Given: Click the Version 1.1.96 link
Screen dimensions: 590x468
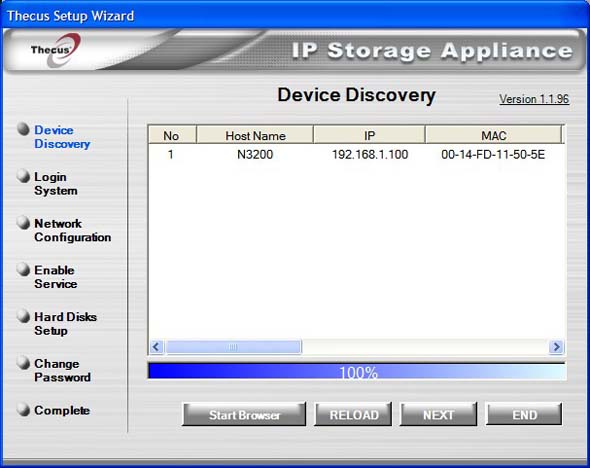Looking at the screenshot, I should click(x=534, y=99).
